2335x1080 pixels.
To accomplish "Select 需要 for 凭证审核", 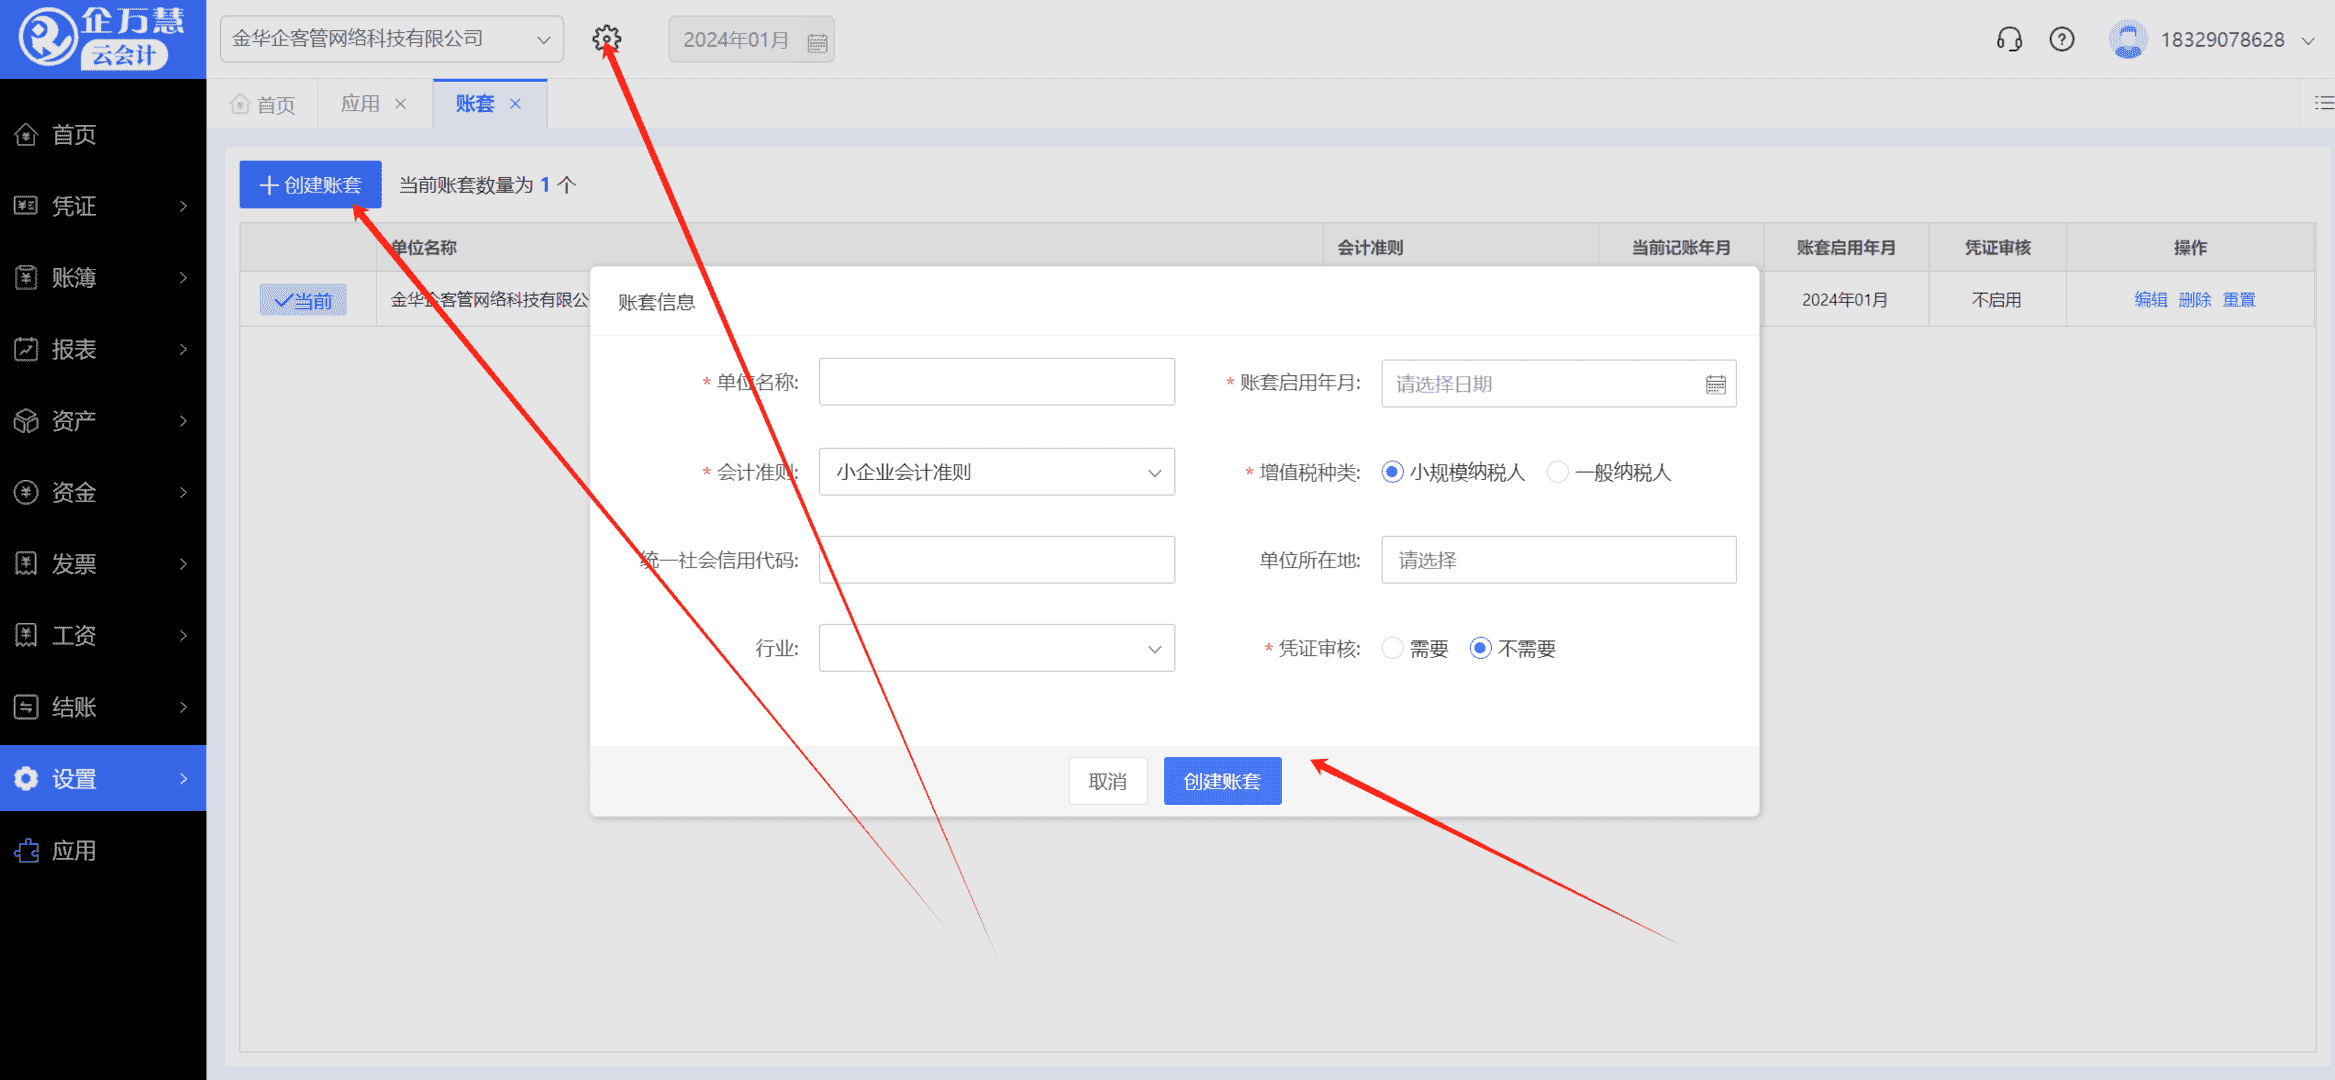I will pos(1392,648).
